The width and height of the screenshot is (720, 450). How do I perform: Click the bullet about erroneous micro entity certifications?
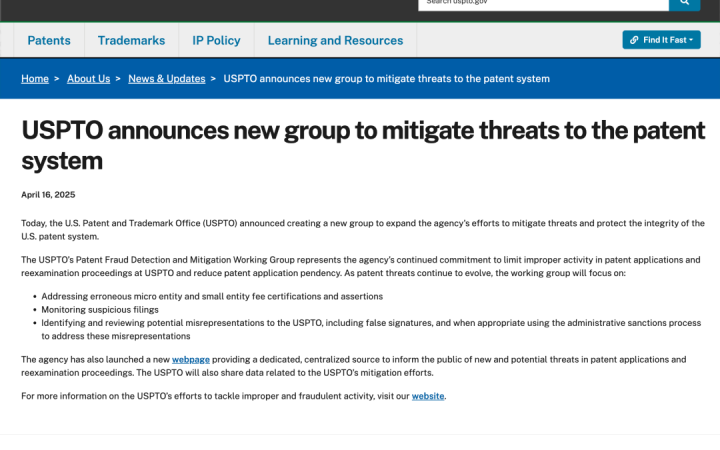click(x=212, y=297)
